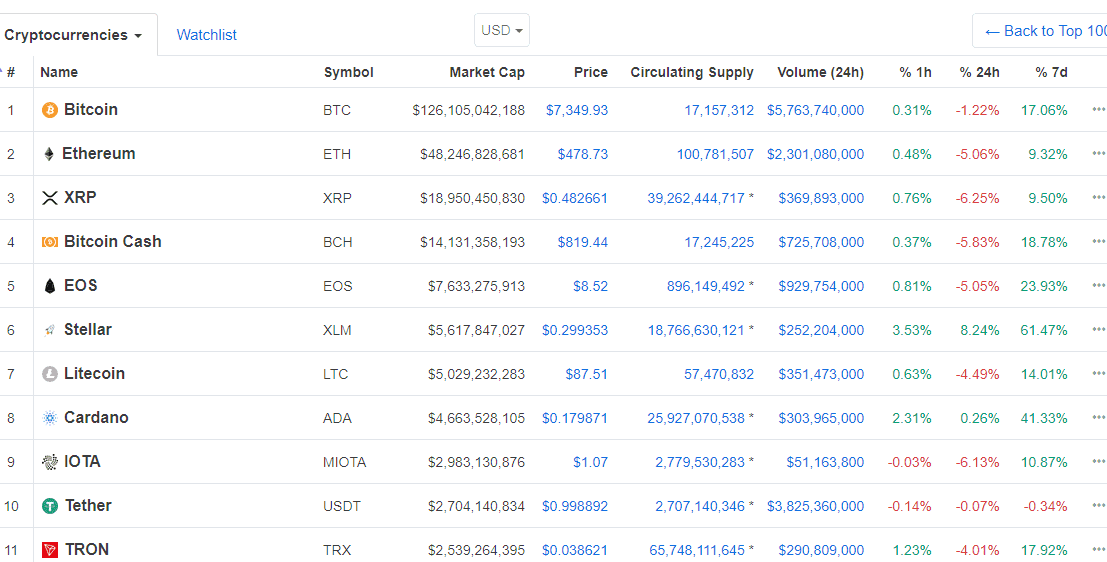Click the Bitcoin coin logo icon

(50, 110)
